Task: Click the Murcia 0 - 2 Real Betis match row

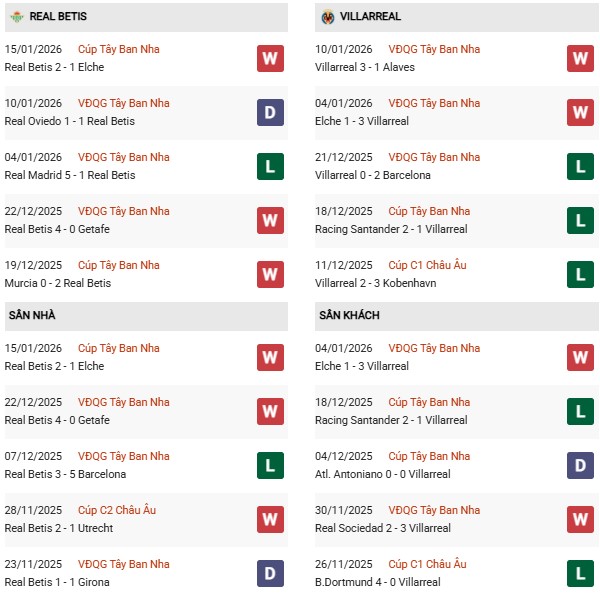Action: click(x=57, y=283)
